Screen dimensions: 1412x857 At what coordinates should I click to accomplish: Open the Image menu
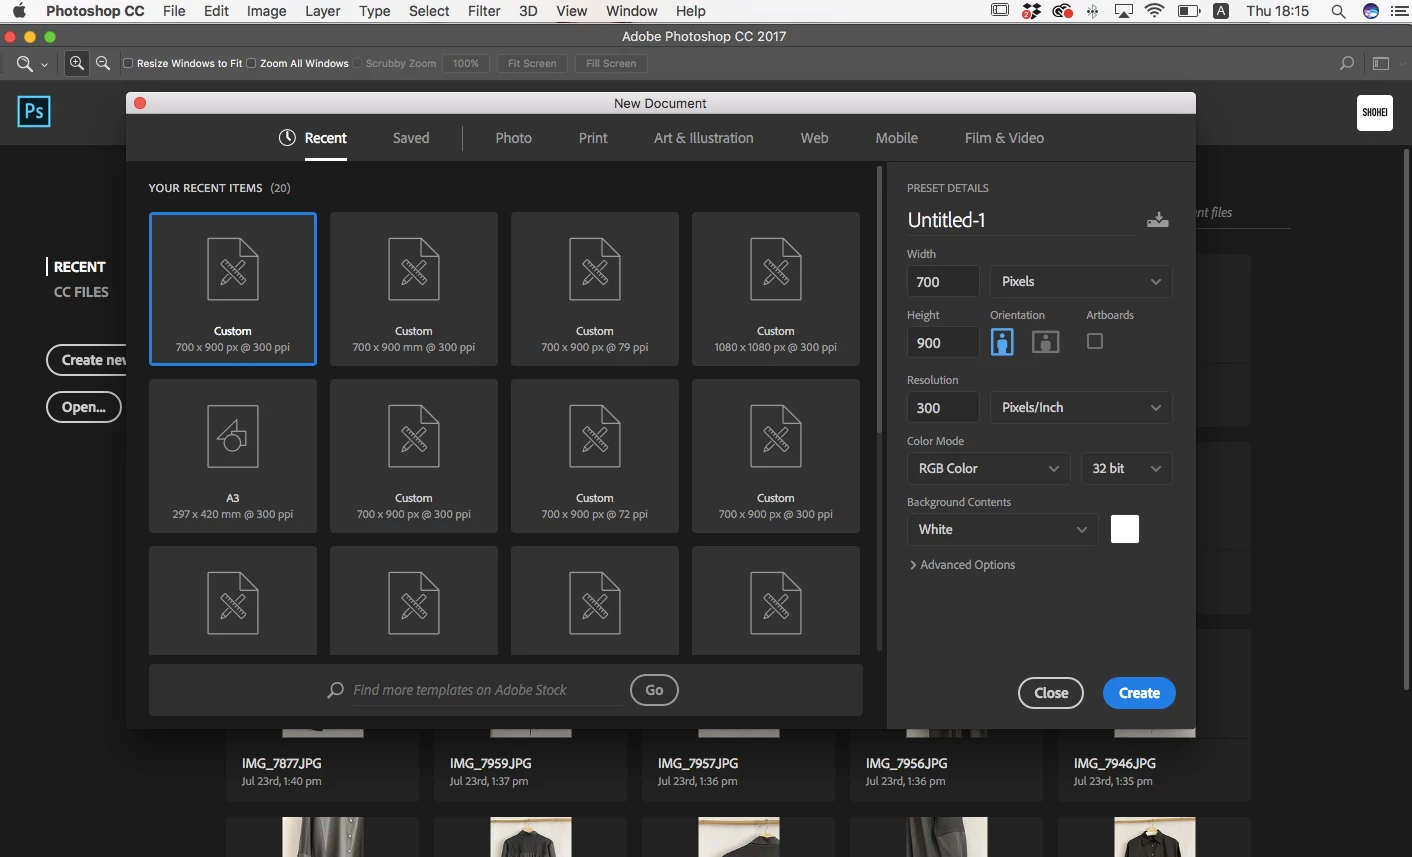click(x=267, y=11)
